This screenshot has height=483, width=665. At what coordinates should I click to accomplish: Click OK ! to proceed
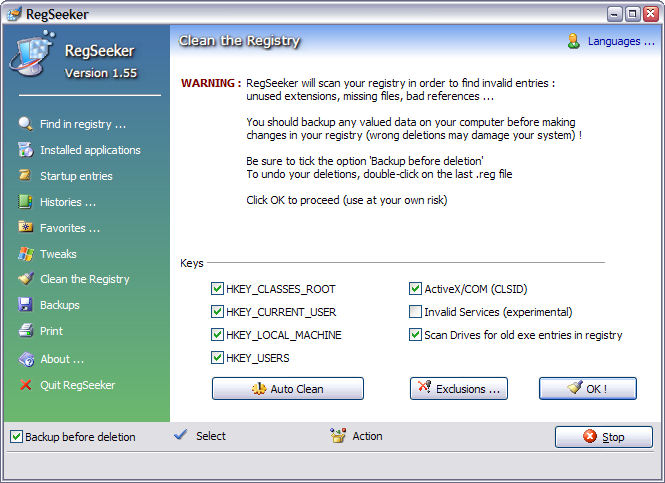(x=588, y=388)
